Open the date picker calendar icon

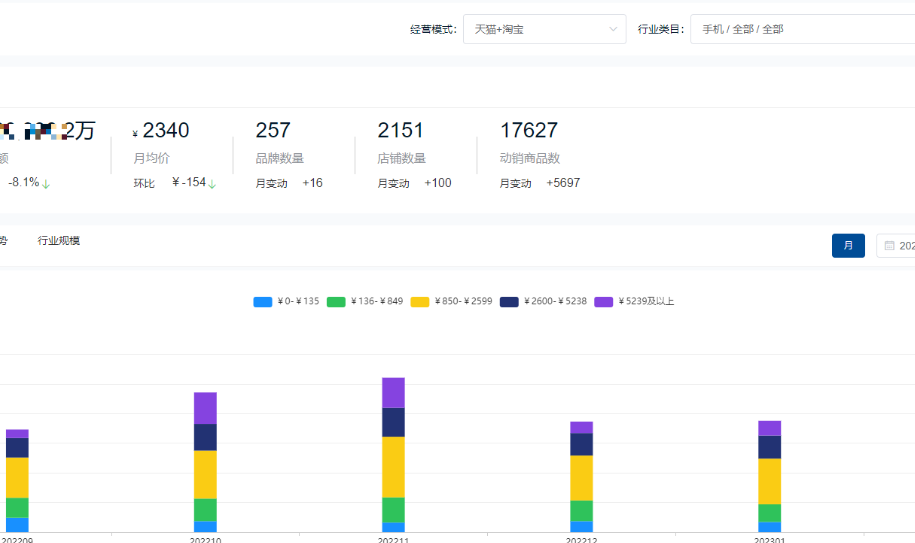(x=889, y=246)
